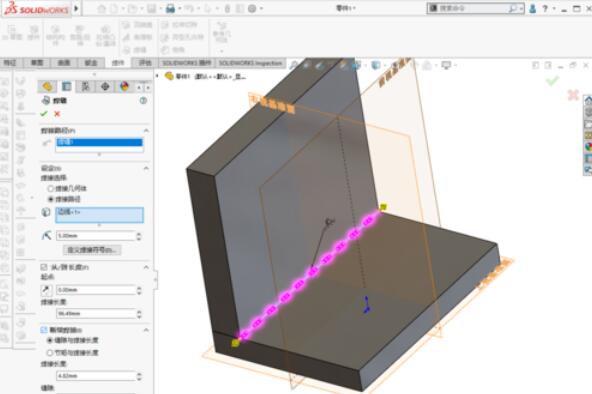Open the SolidWorks logo menu arrow
Image resolution: width=592 pixels, height=394 pixels.
click(x=77, y=8)
